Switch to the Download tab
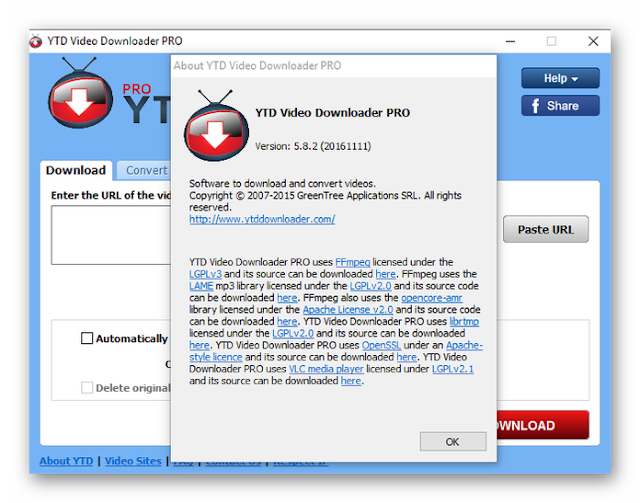640x503 pixels. coord(76,170)
